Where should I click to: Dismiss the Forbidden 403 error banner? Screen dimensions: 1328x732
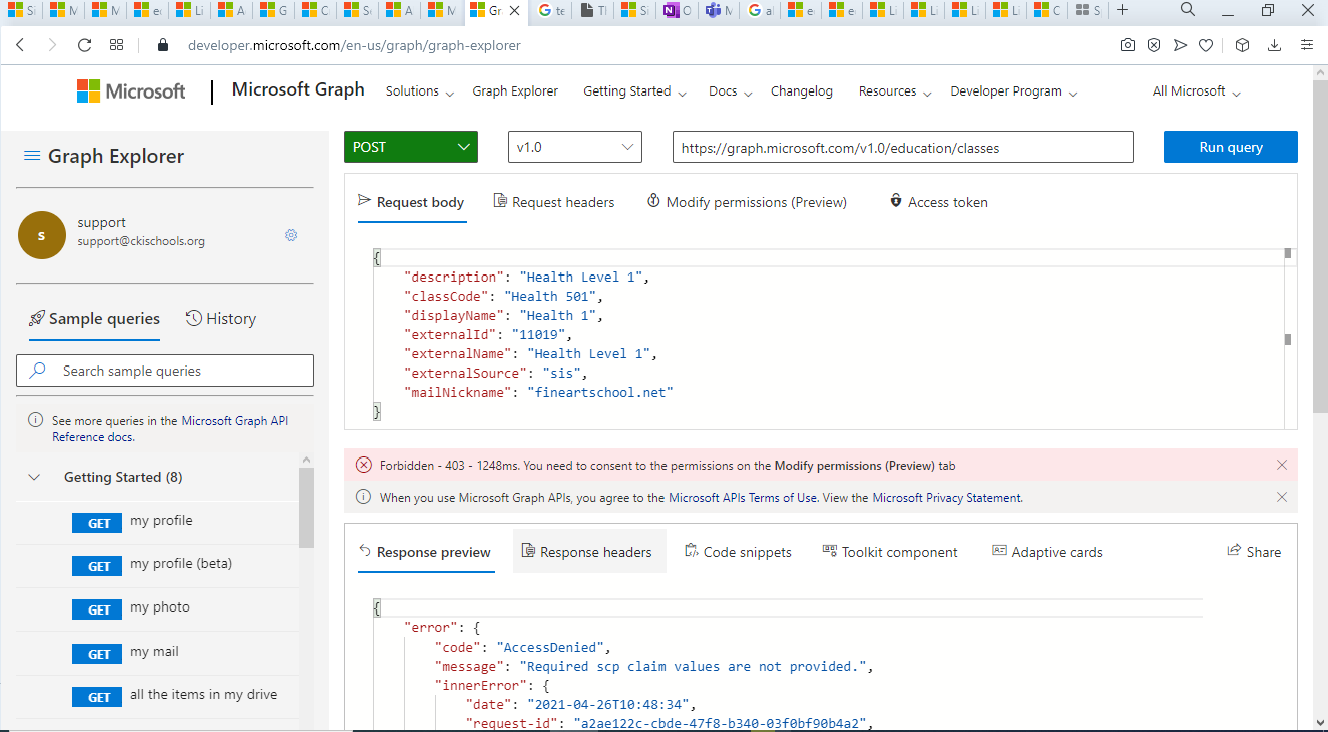pyautogui.click(x=1282, y=465)
